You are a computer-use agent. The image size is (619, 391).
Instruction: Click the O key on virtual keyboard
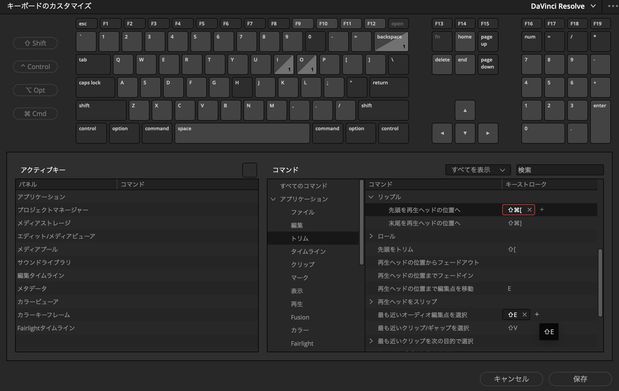click(307, 64)
